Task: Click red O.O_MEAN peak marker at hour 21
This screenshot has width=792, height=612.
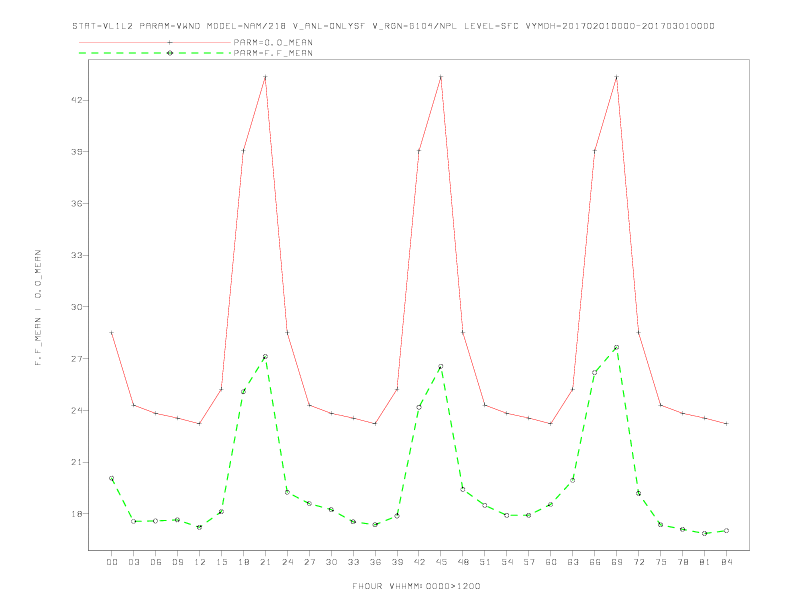Action: coord(265,77)
